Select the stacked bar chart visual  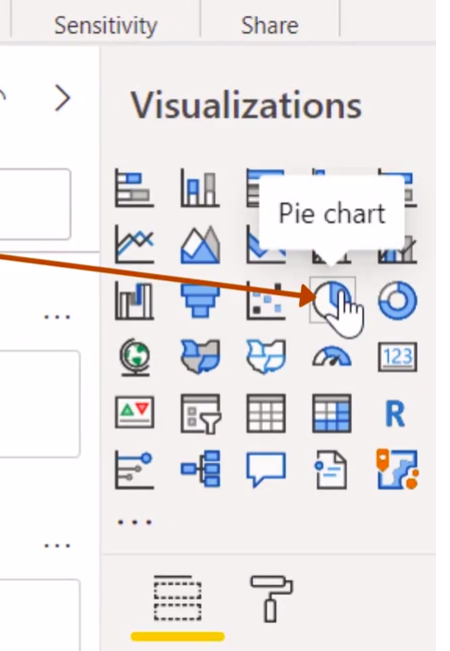click(x=134, y=188)
